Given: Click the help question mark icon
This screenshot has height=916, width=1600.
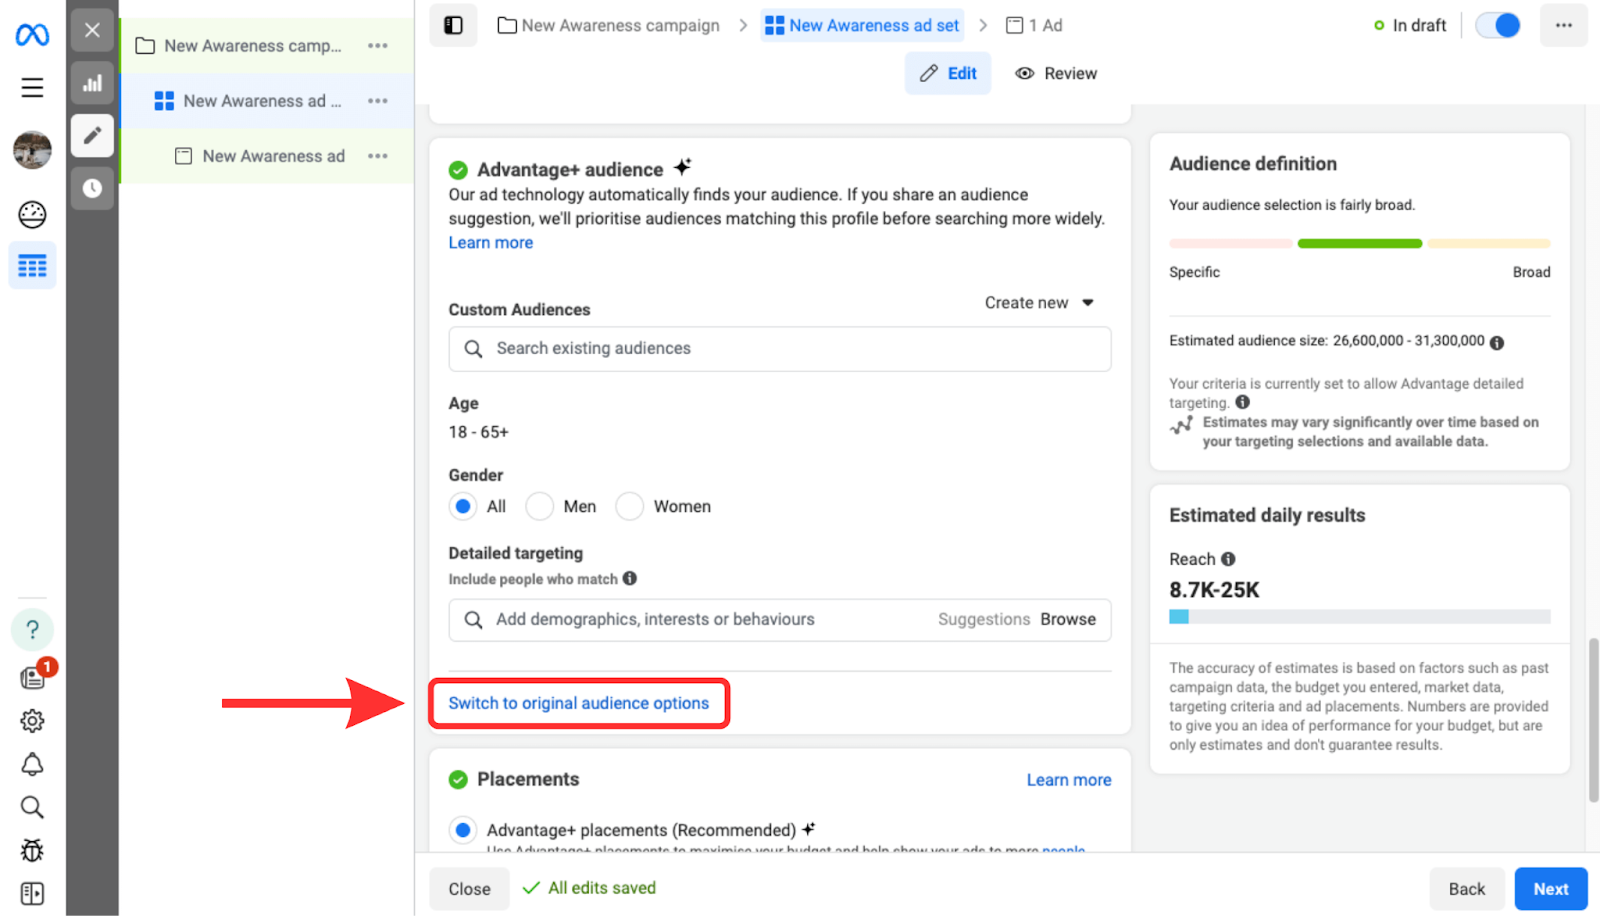Looking at the screenshot, I should tap(32, 630).
